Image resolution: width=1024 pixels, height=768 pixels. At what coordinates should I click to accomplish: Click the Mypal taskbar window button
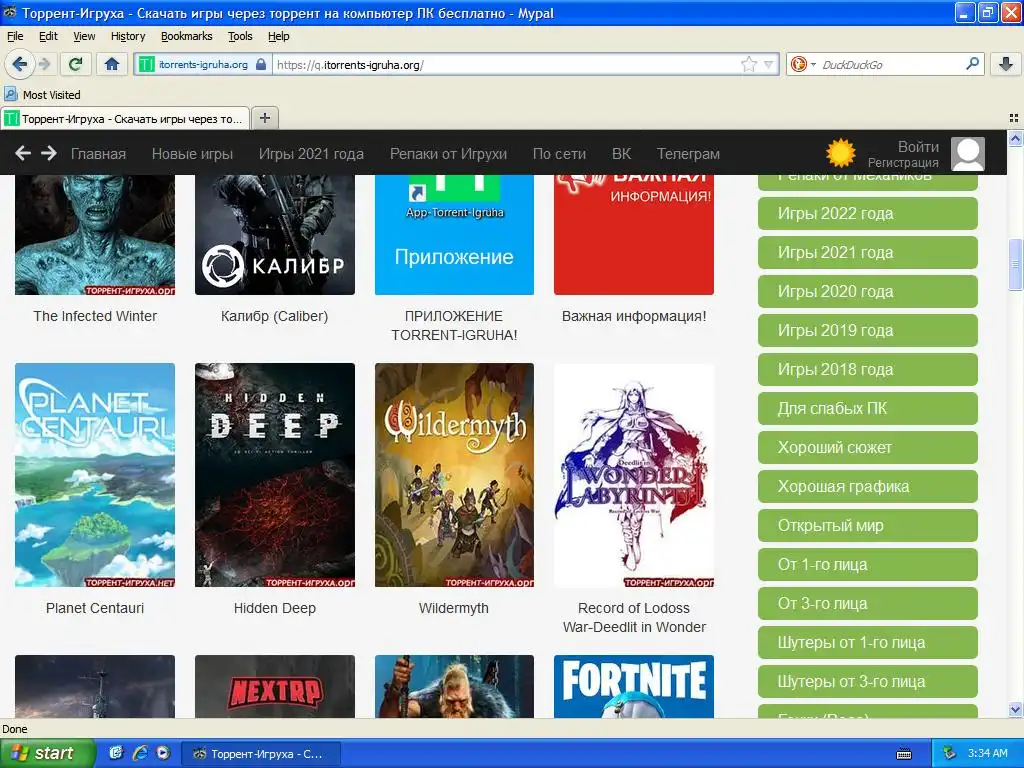click(x=260, y=754)
